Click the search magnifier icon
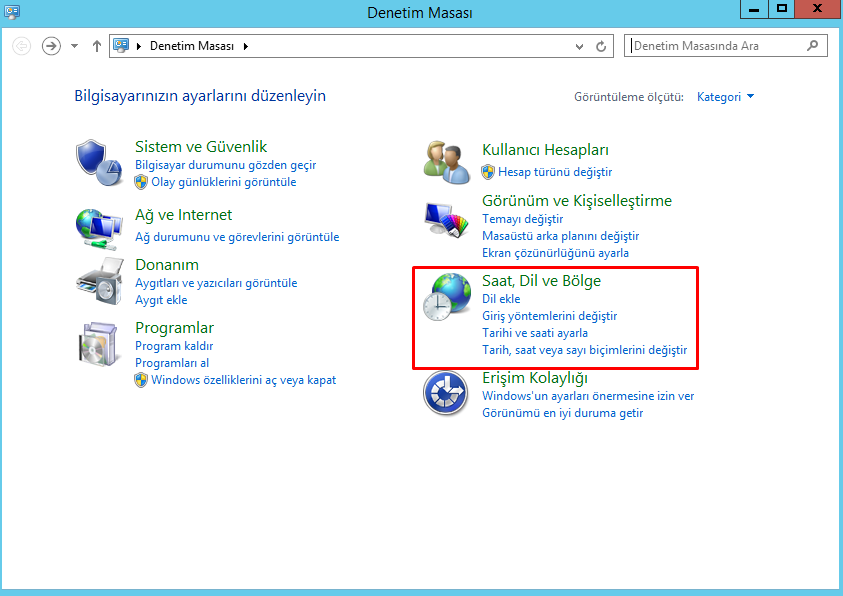This screenshot has height=596, width=843. pyautogui.click(x=812, y=46)
